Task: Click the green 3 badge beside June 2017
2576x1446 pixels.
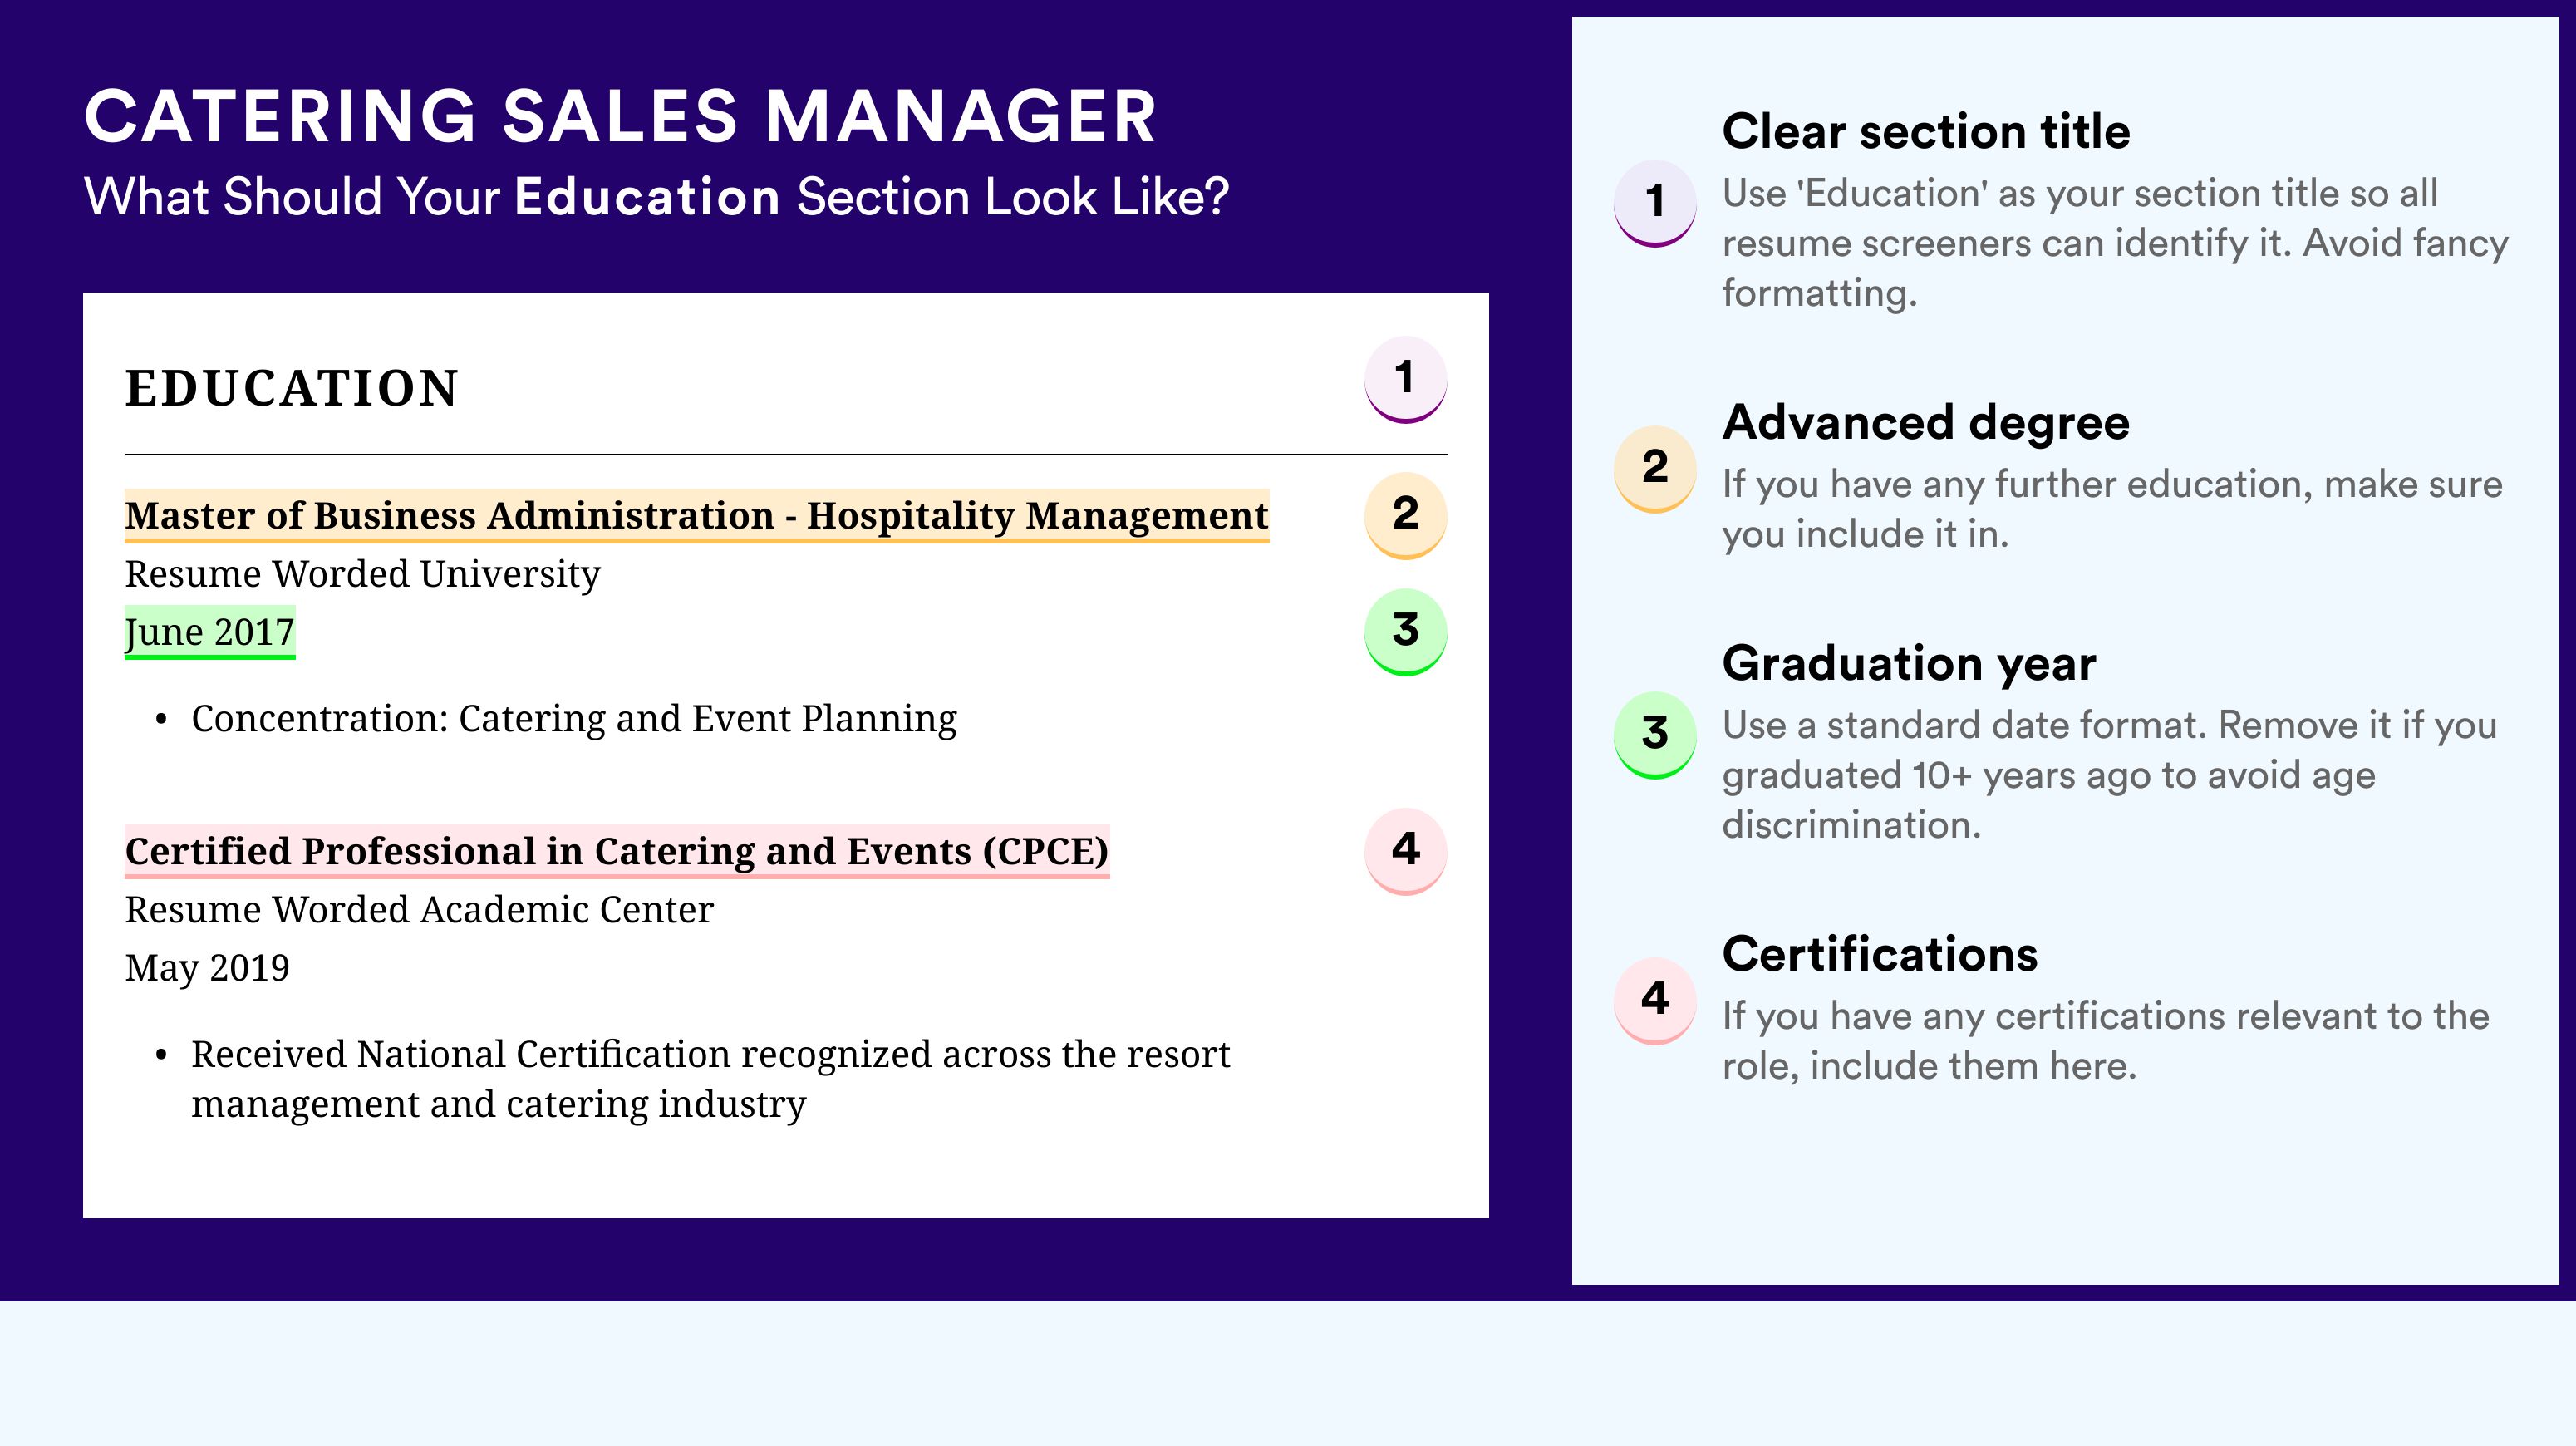Action: 1405,631
